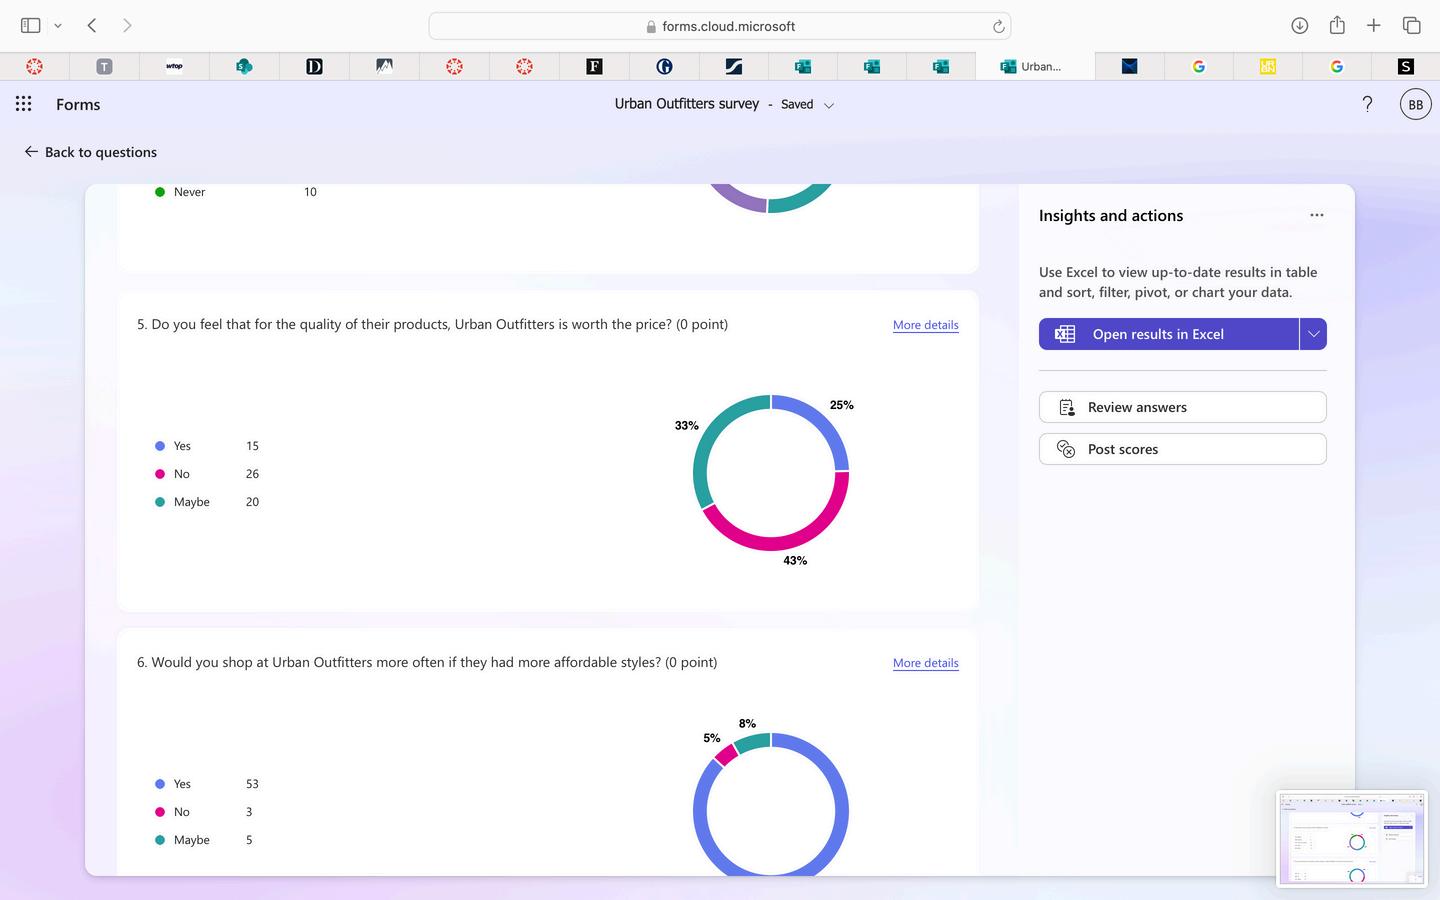The image size is (1440, 900).
Task: Click the green Never legend dot
Action: pos(160,192)
